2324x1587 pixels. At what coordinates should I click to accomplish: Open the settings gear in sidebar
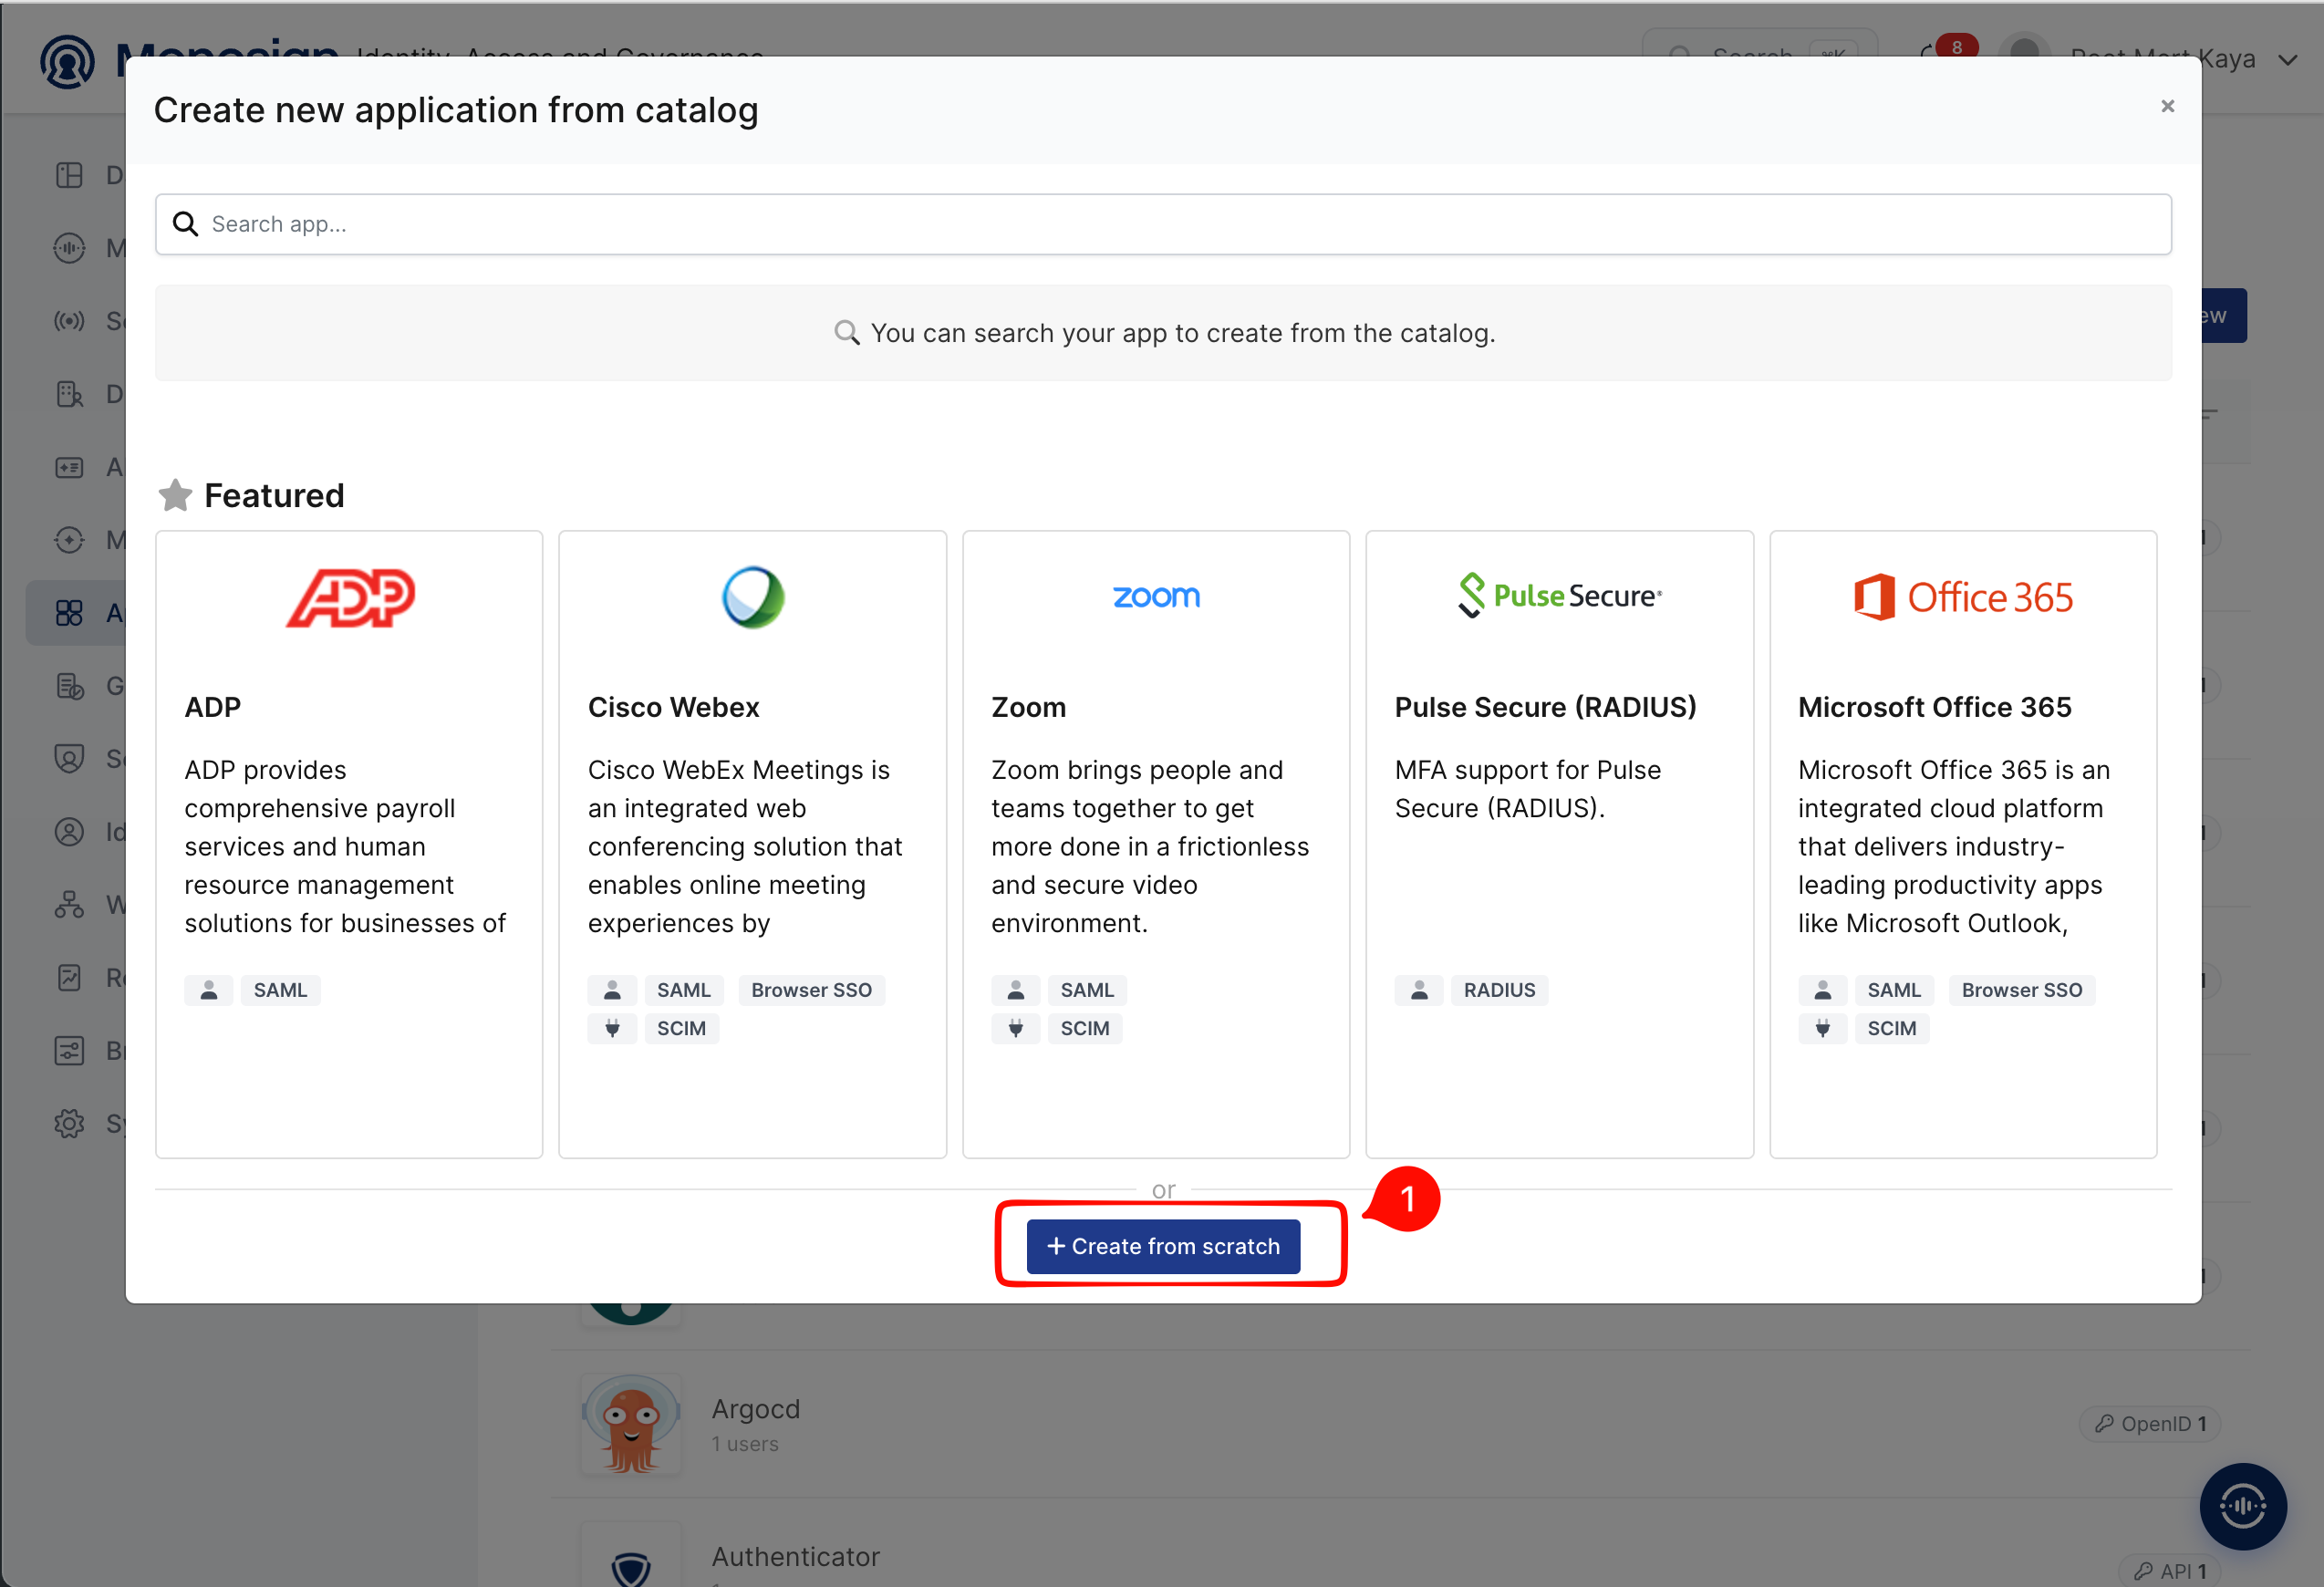[x=69, y=1123]
